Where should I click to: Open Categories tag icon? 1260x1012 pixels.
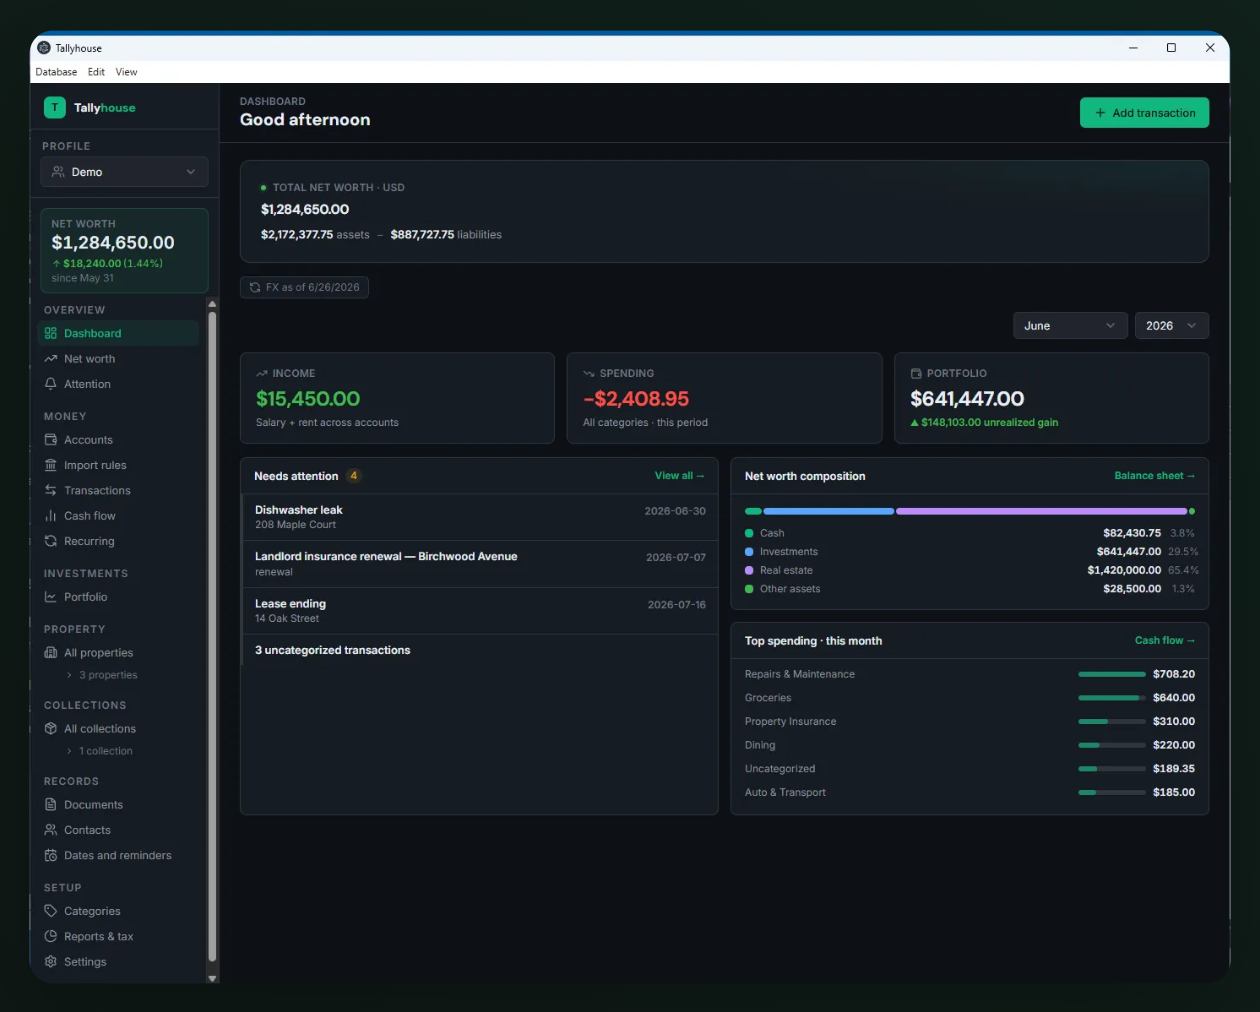(51, 911)
